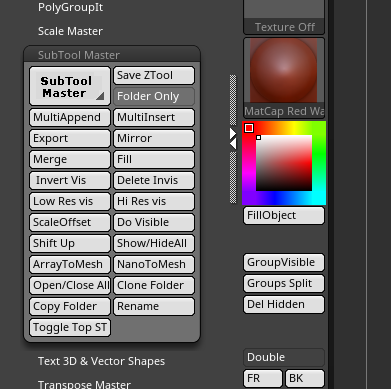This screenshot has width=391, height=389.
Task: Click the right-pointing divider arrow
Action: click(x=233, y=134)
